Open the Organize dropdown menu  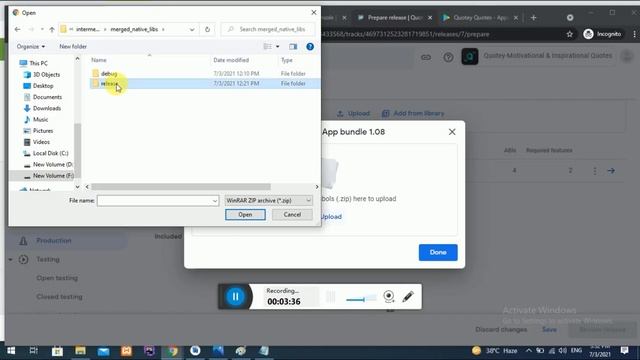pos(31,47)
